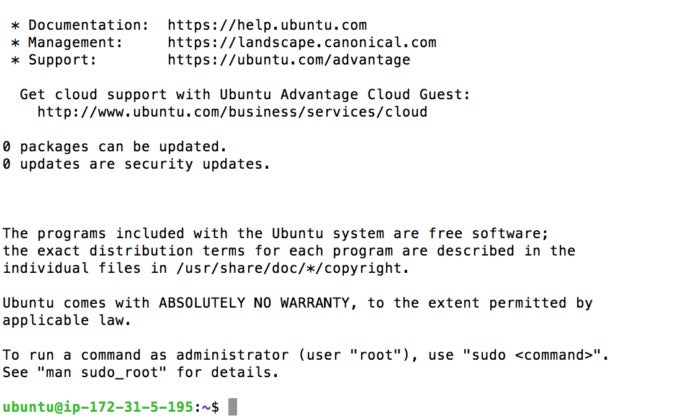Click the Management label line

(x=67, y=42)
